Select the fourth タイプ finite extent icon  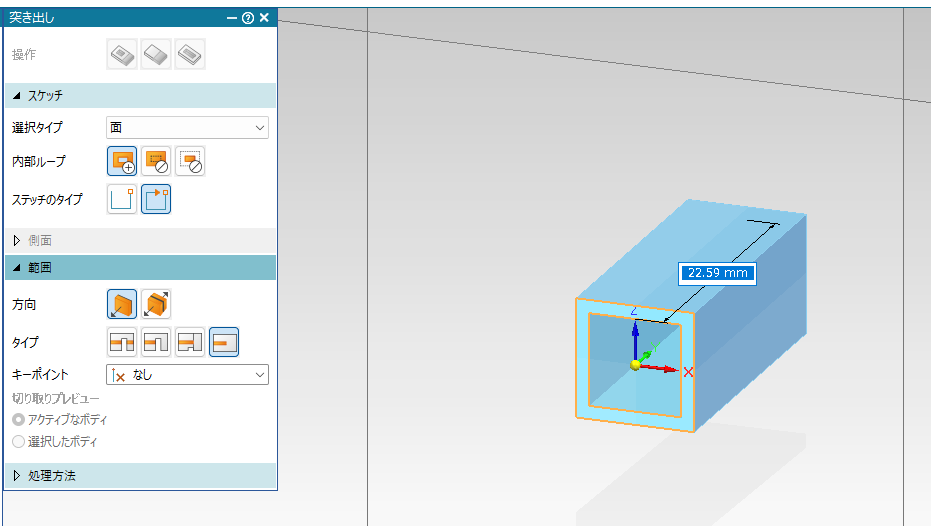click(224, 342)
